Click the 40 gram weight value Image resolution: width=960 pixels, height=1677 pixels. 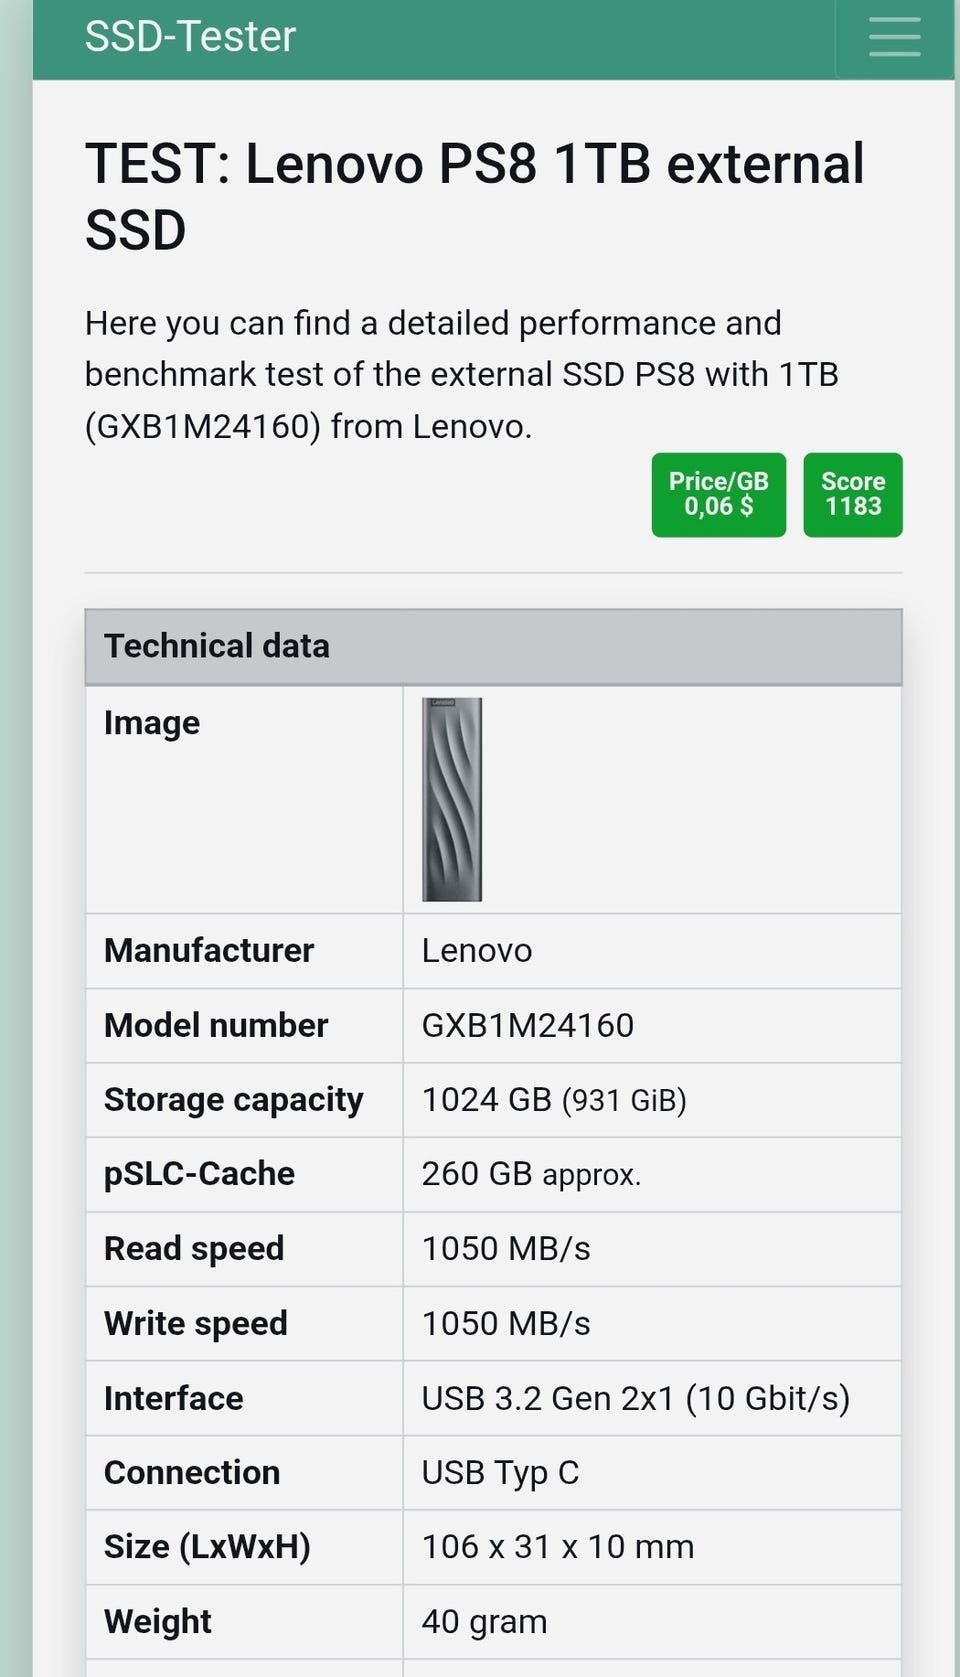pyautogui.click(x=484, y=1621)
